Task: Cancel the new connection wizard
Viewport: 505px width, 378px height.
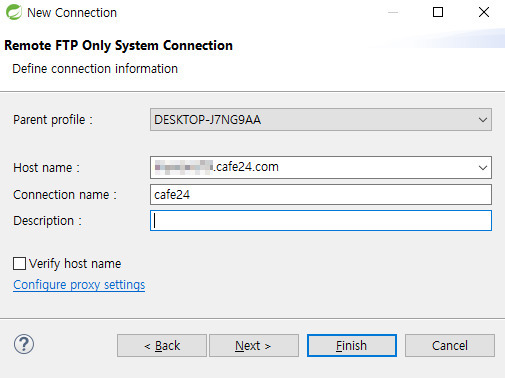Action: click(450, 346)
